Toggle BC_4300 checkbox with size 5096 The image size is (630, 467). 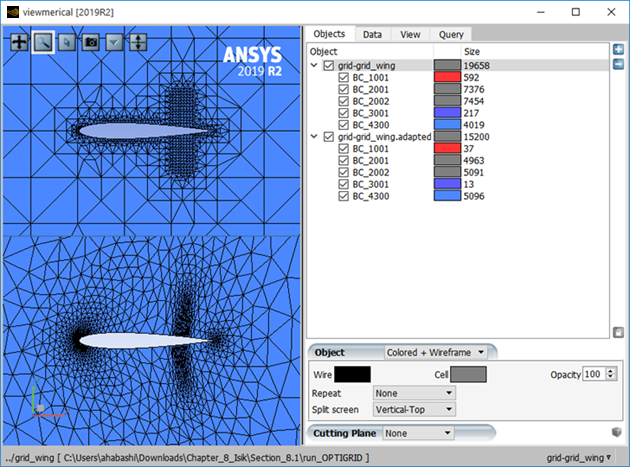(344, 196)
